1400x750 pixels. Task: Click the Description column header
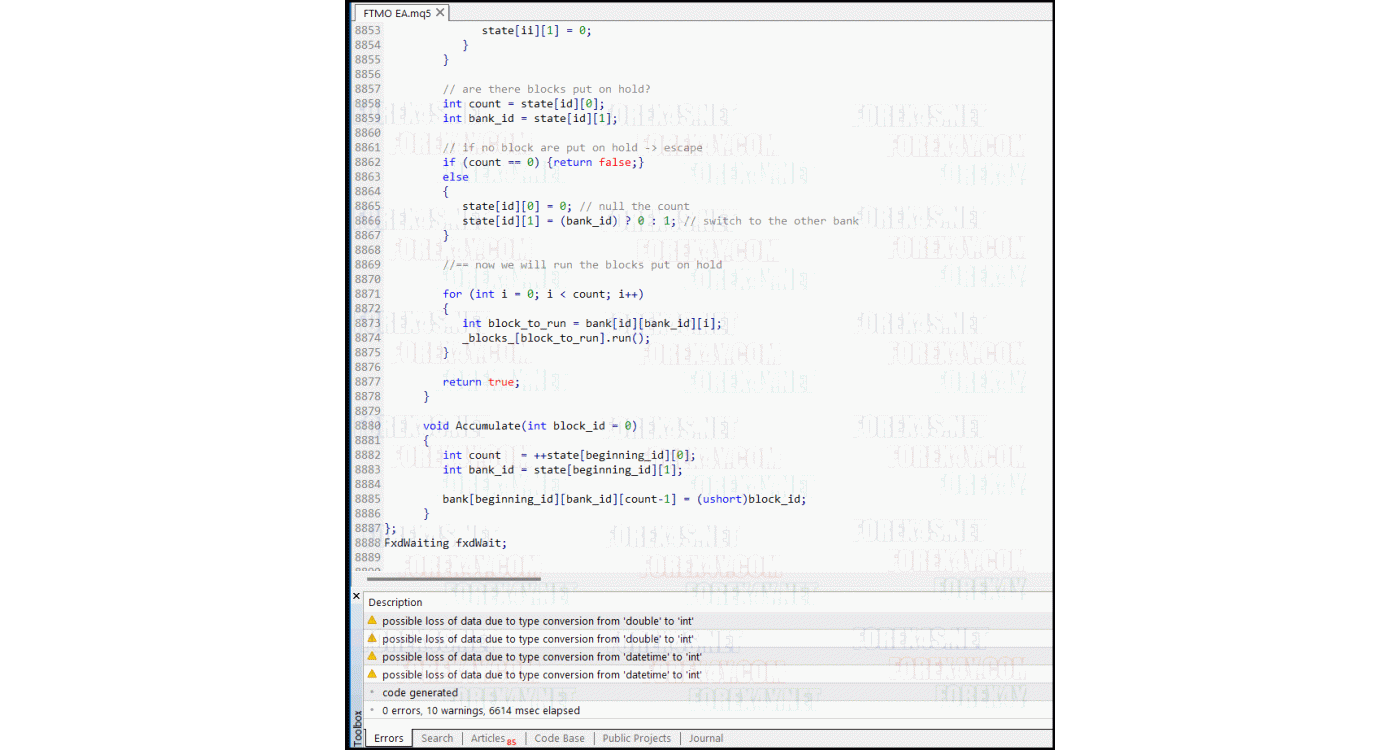click(395, 602)
